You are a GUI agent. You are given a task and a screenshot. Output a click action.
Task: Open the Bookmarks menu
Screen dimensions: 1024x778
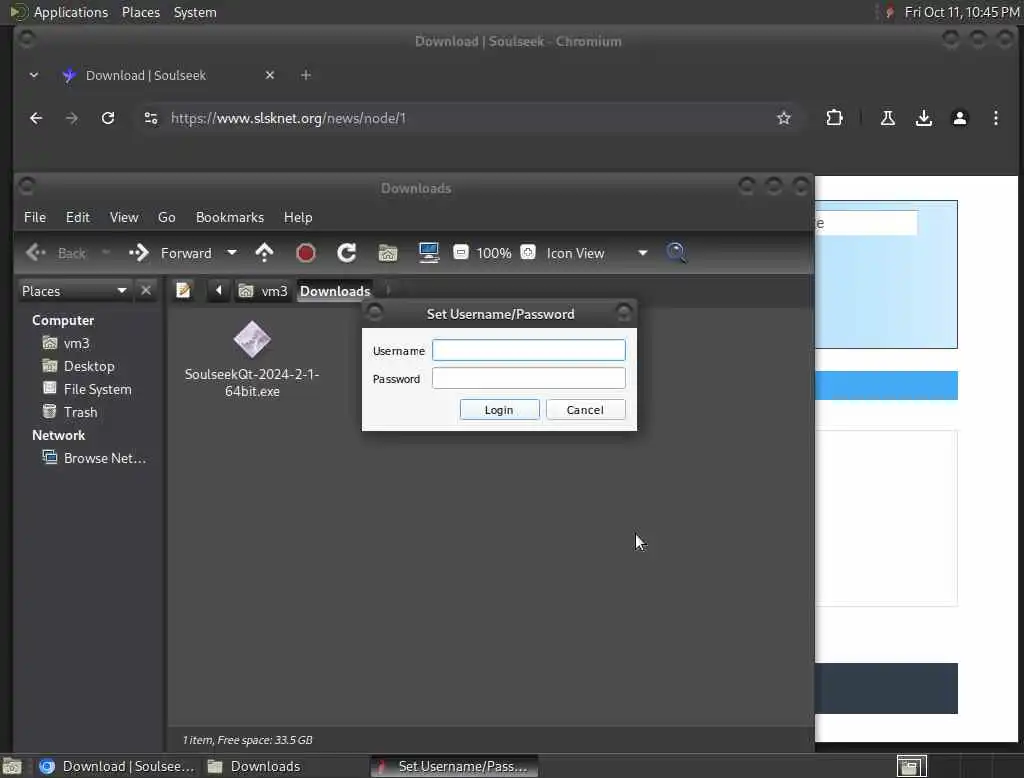pos(230,217)
